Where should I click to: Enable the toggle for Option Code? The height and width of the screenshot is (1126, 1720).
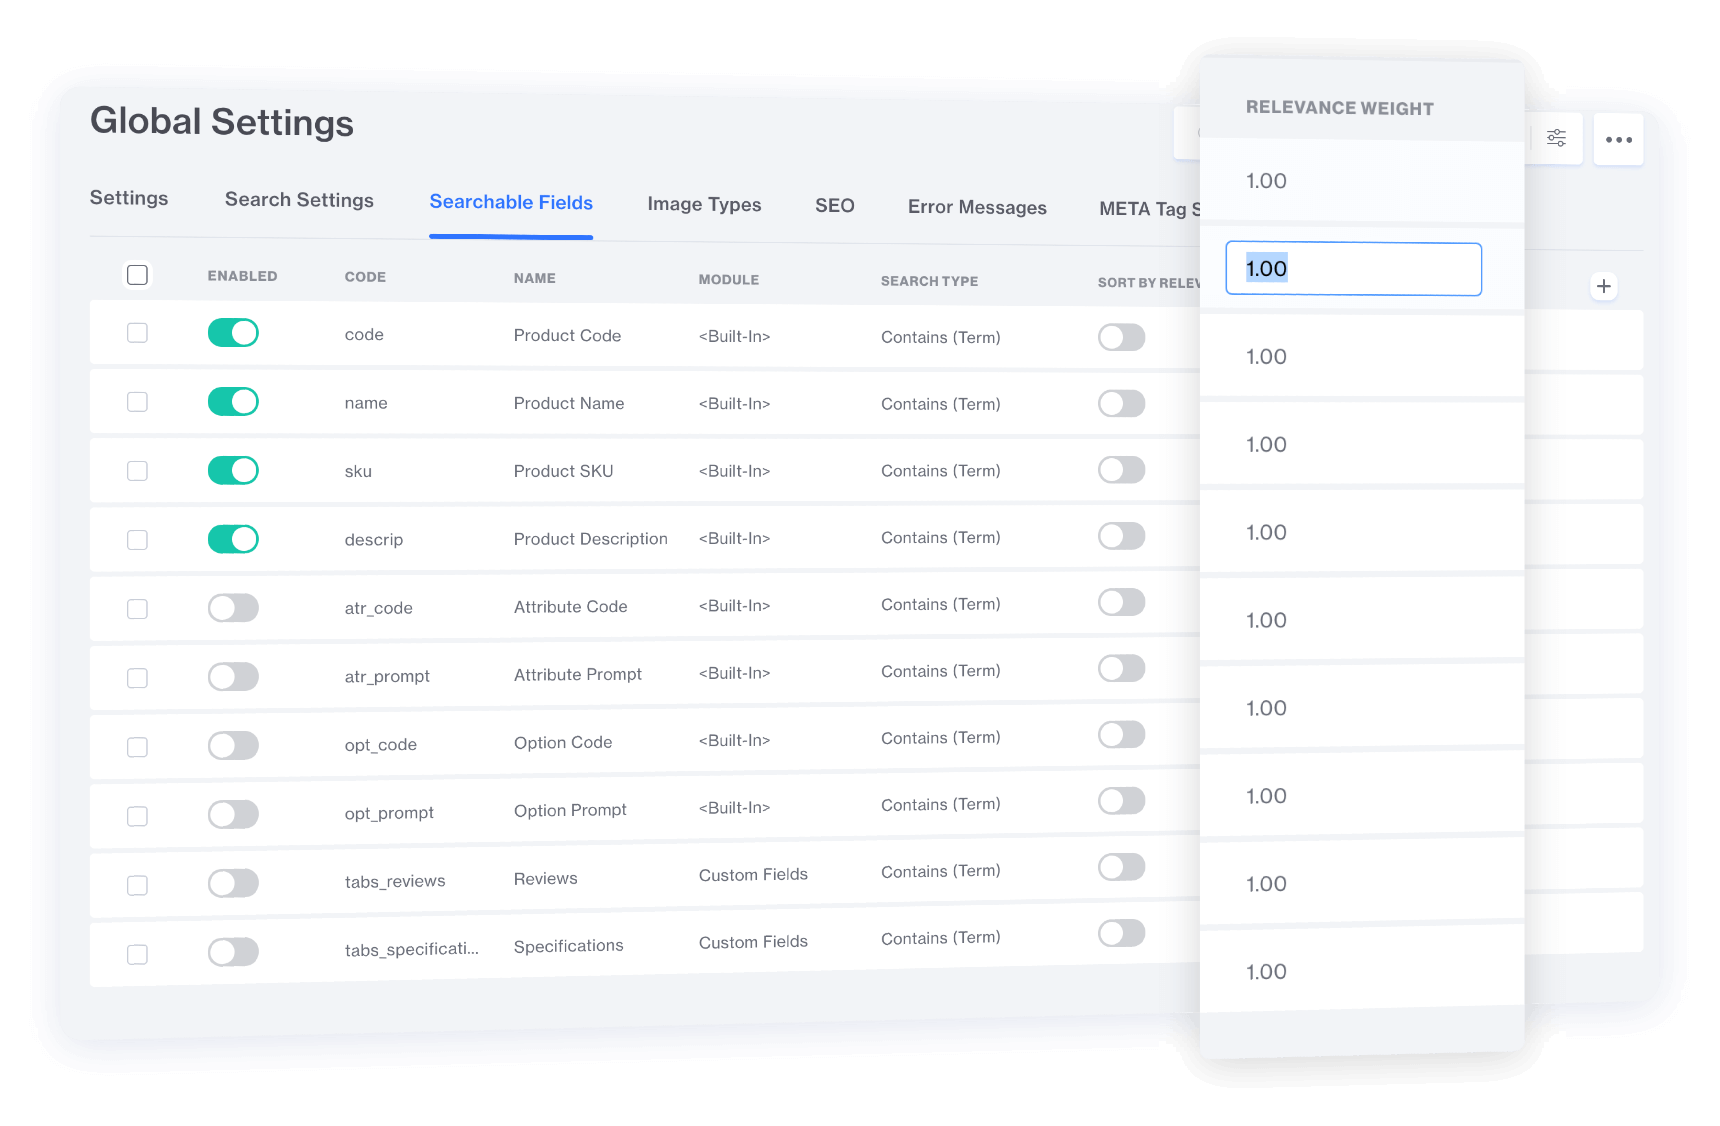tap(233, 746)
